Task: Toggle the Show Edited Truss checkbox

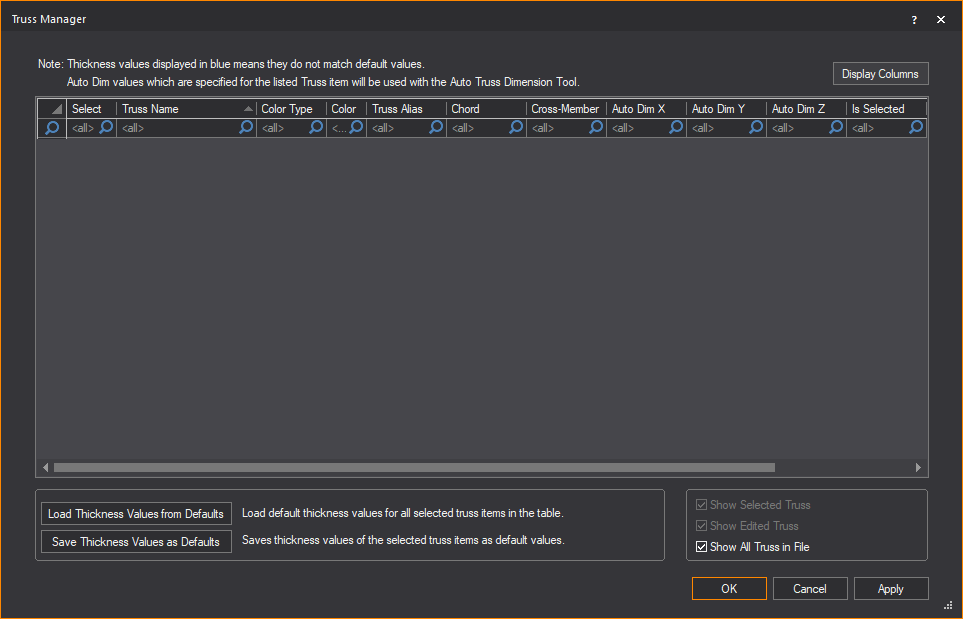Action: click(x=702, y=526)
